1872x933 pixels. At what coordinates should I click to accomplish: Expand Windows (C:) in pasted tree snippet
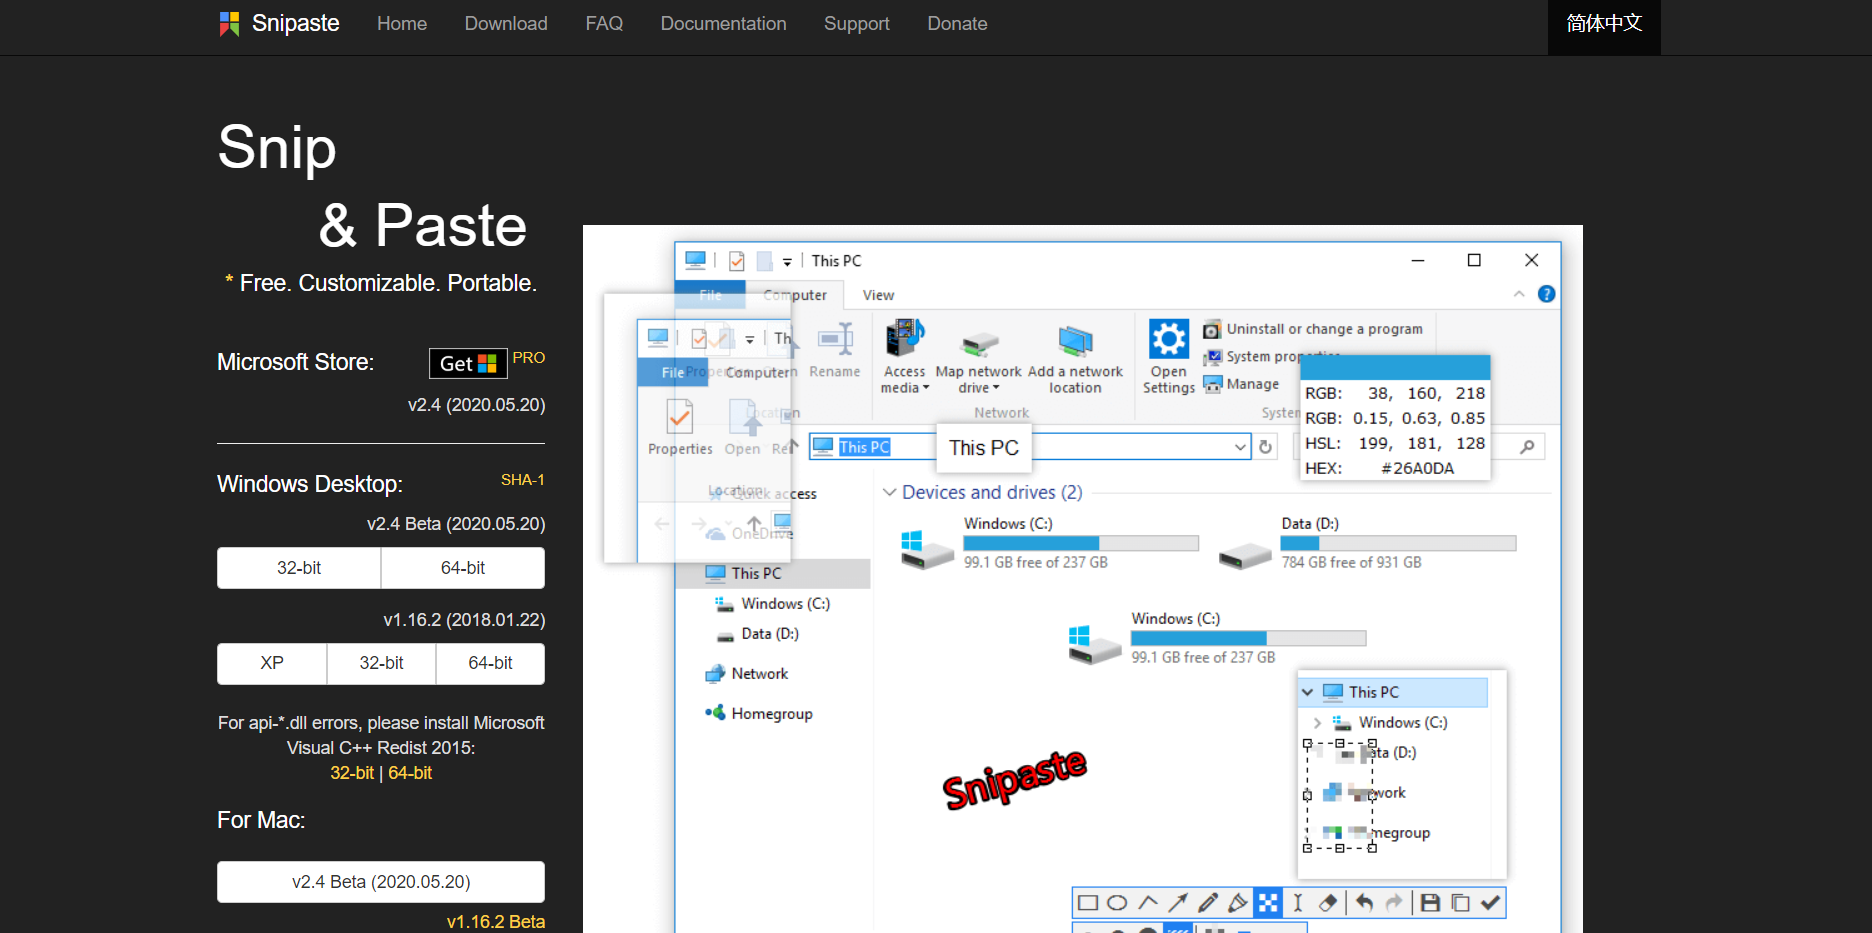click(x=1317, y=722)
